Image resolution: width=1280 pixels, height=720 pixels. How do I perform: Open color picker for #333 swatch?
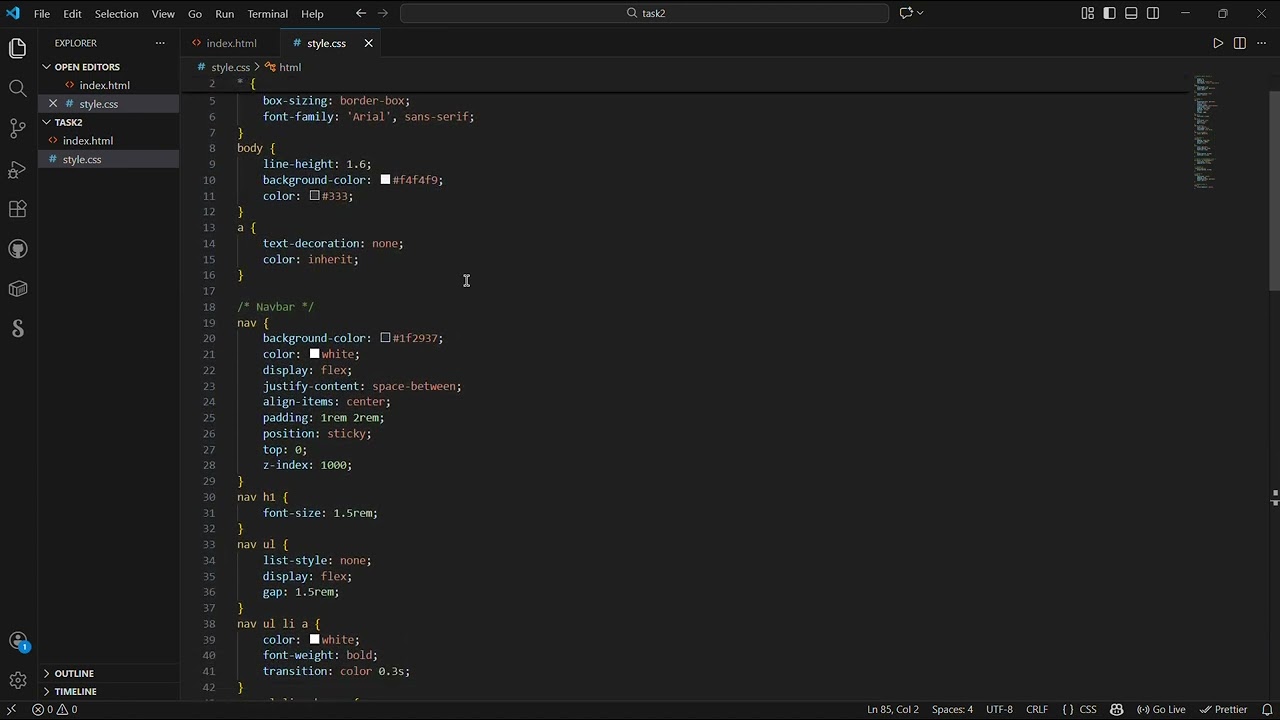[x=314, y=196]
